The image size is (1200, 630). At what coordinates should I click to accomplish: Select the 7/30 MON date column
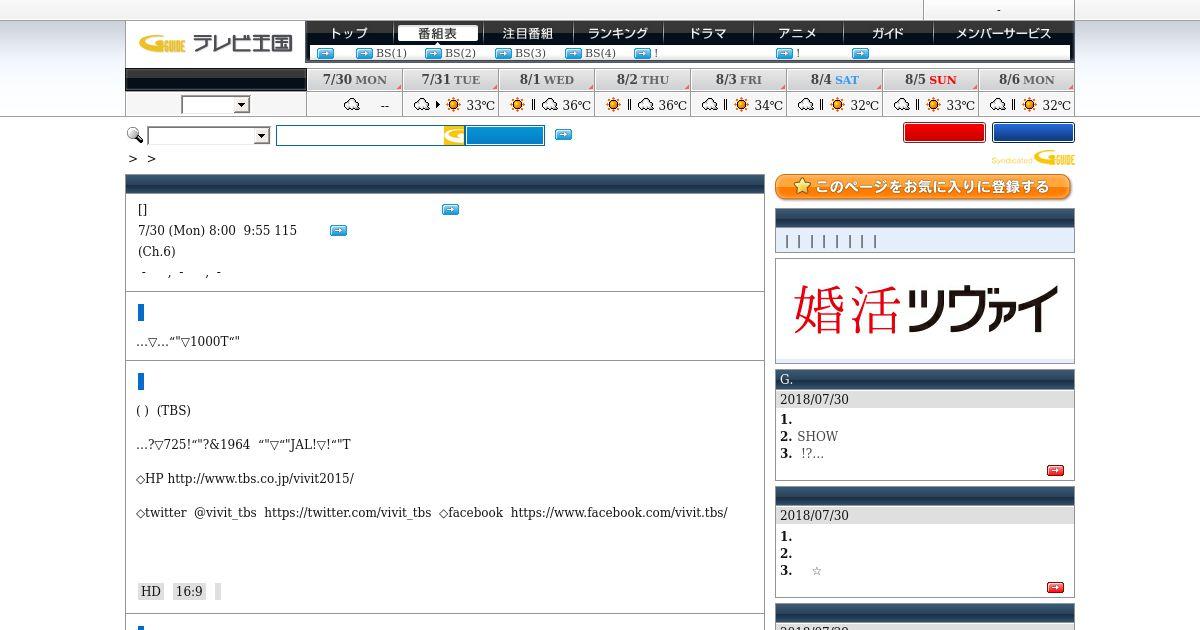pos(354,80)
